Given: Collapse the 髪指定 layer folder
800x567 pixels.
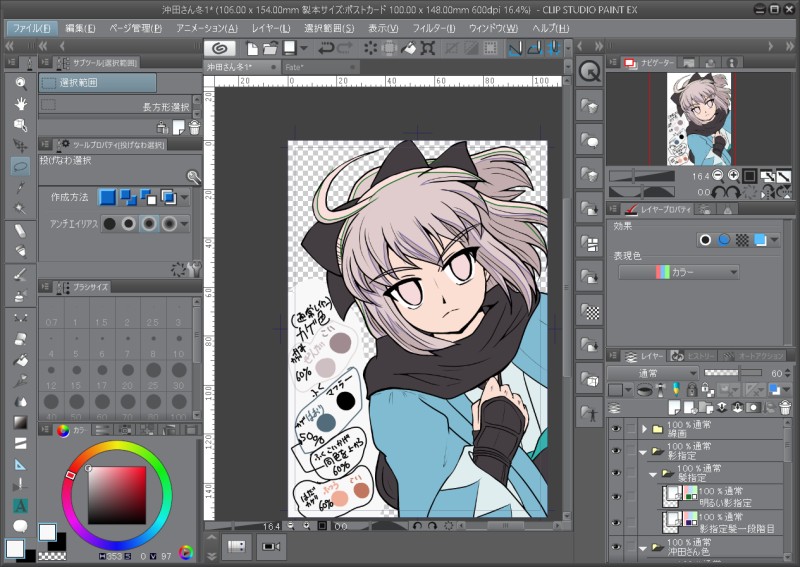Looking at the screenshot, I should pos(653,474).
